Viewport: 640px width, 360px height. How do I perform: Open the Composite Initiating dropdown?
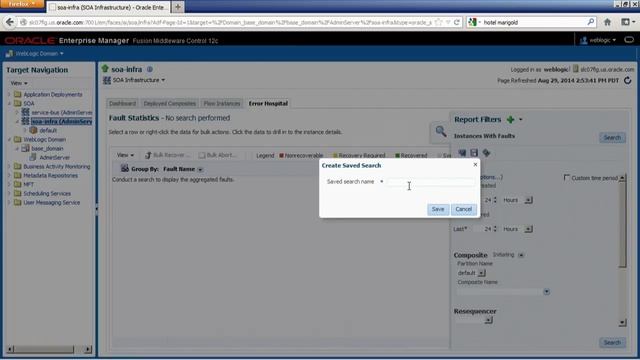click(x=521, y=255)
